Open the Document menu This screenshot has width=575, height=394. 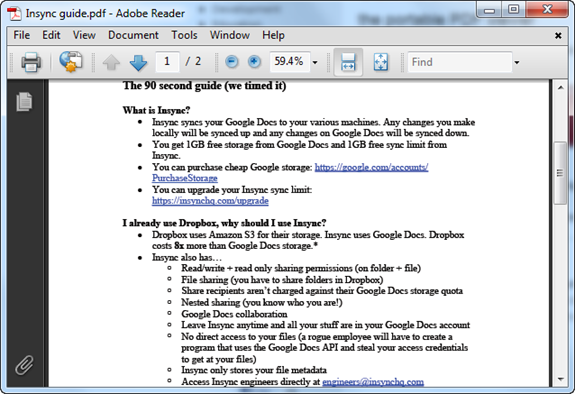(133, 35)
